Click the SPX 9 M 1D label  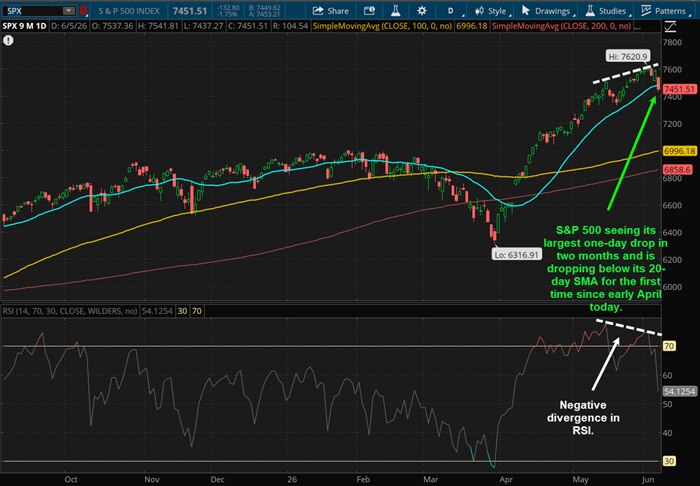click(25, 26)
